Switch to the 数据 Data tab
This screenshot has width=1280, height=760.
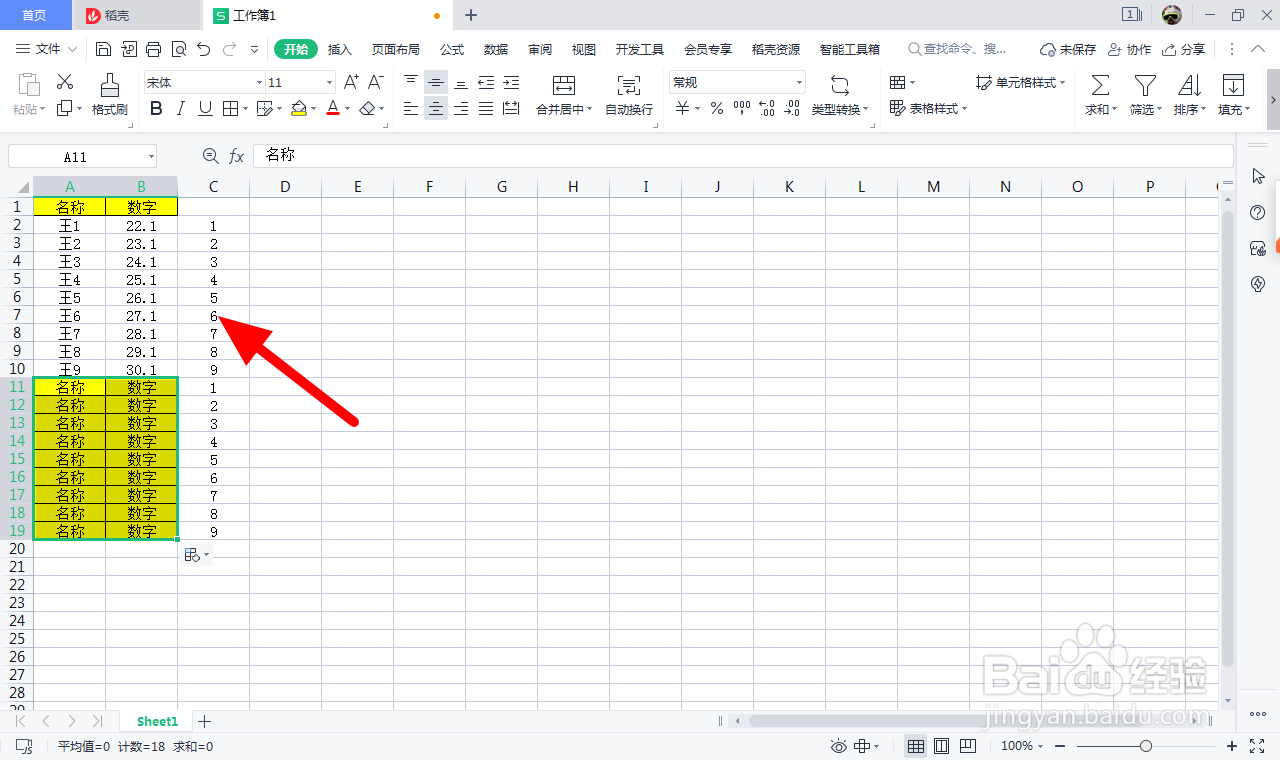[496, 49]
